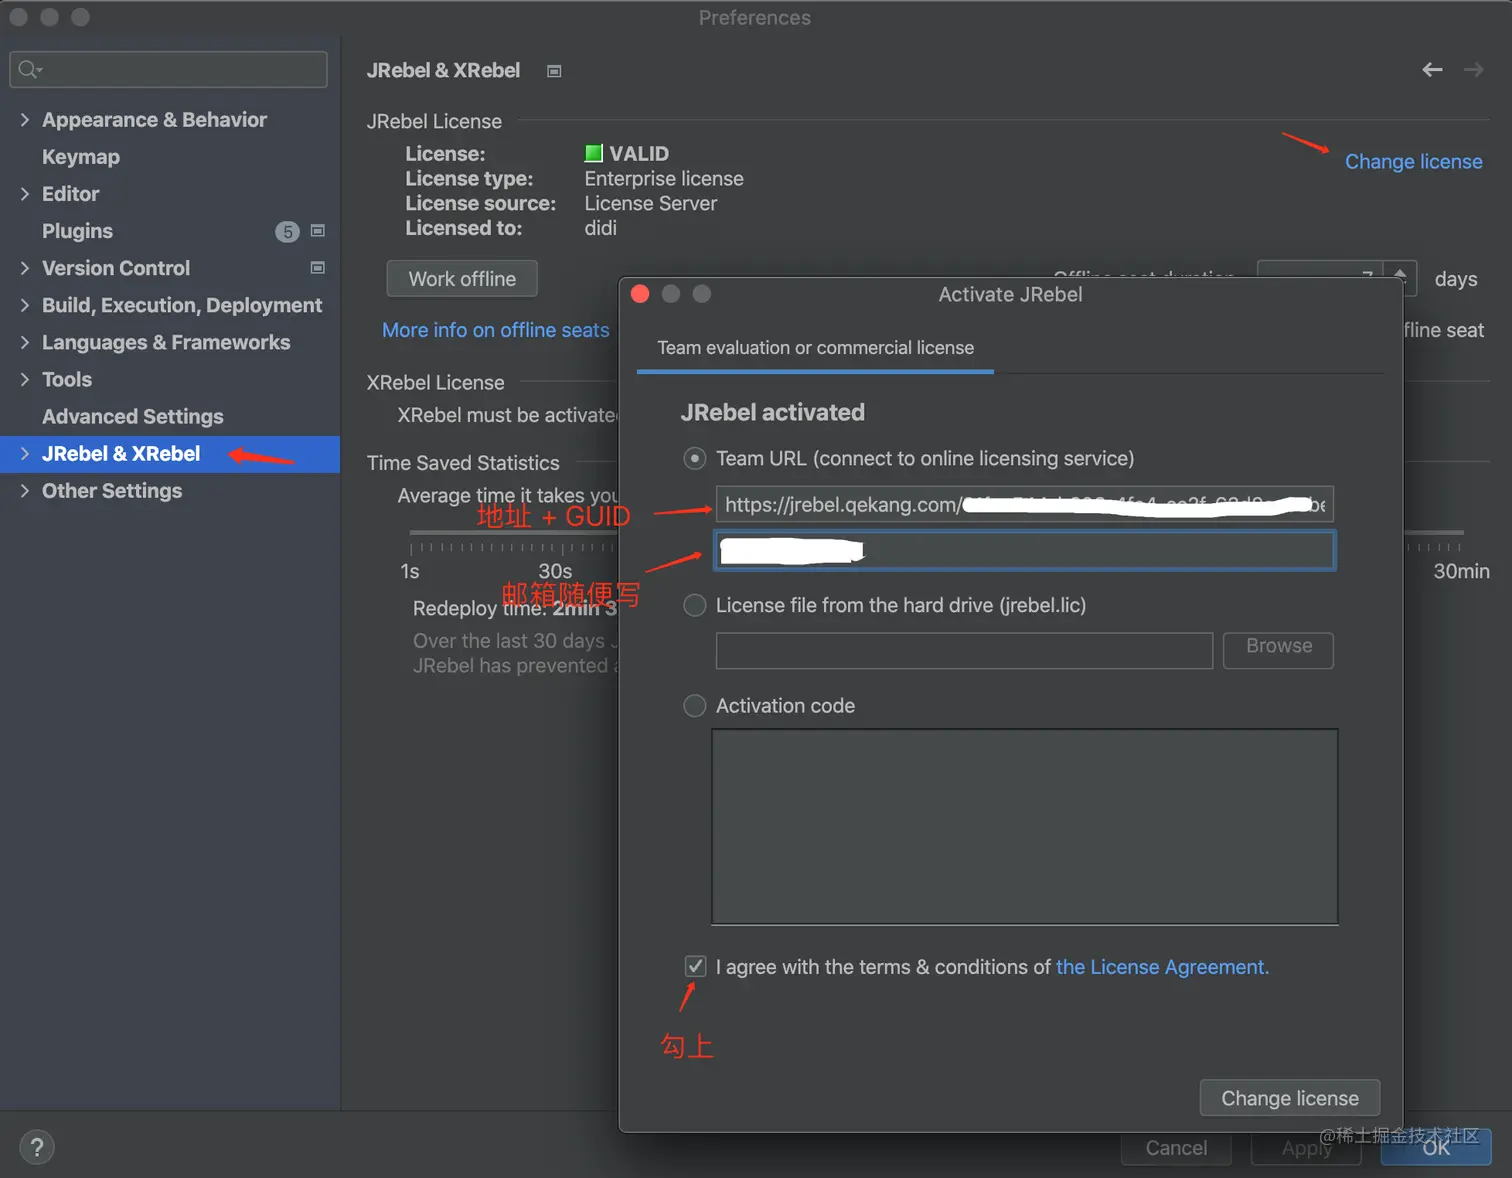The height and width of the screenshot is (1178, 1512).
Task: Select License file from the hard drive option
Action: pos(694,605)
